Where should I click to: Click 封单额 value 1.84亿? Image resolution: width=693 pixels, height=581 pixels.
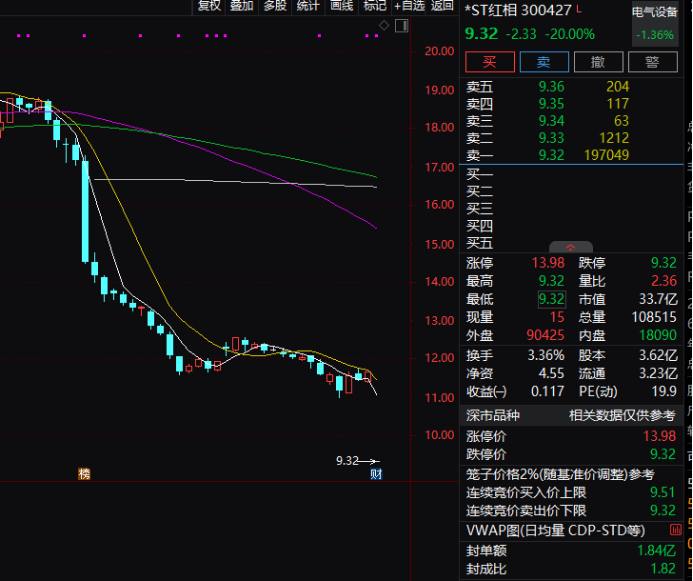[x=657, y=551]
